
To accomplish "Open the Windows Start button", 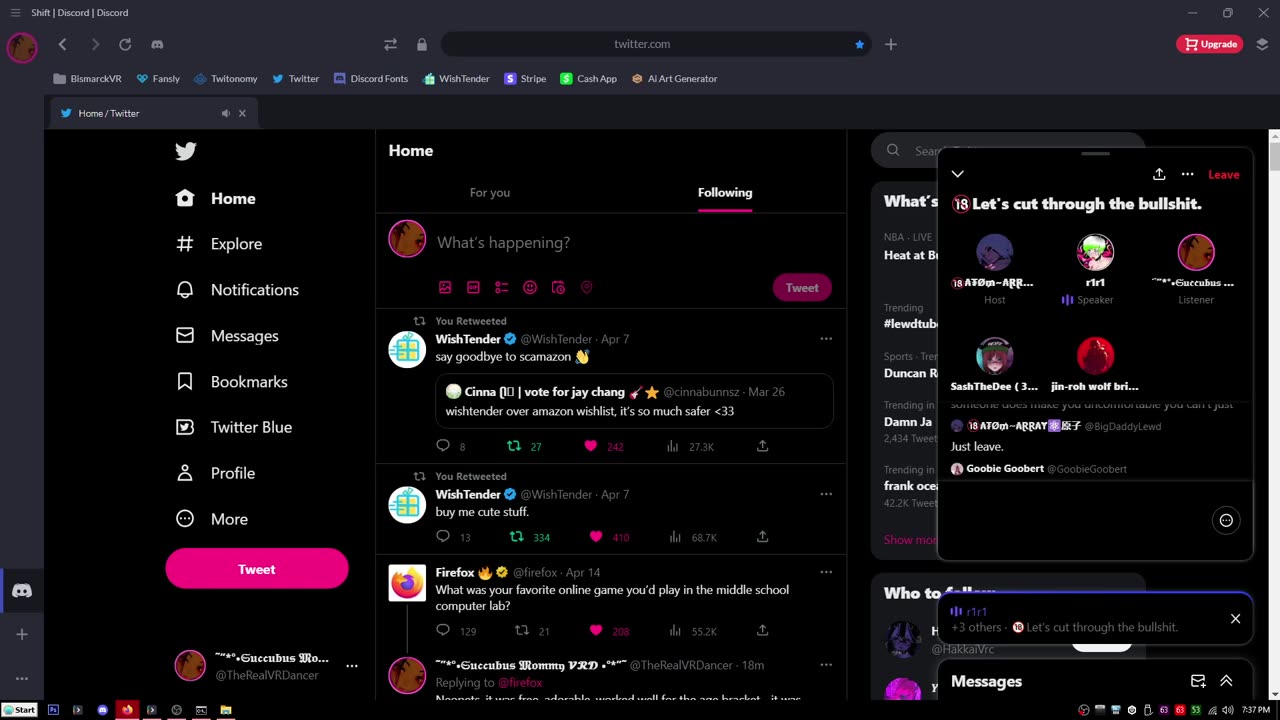I will pyautogui.click(x=19, y=710).
